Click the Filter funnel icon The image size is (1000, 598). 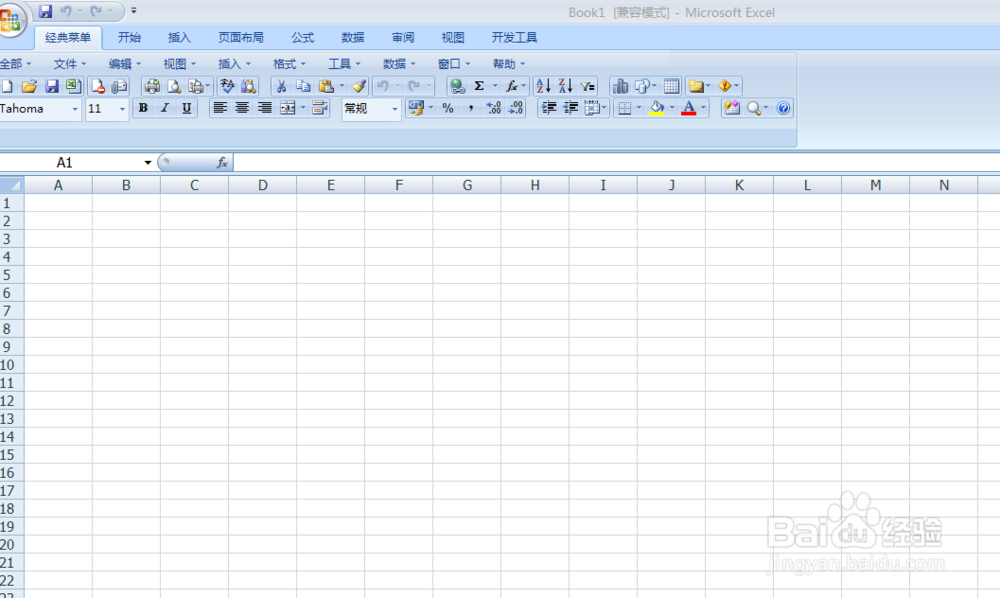588,86
